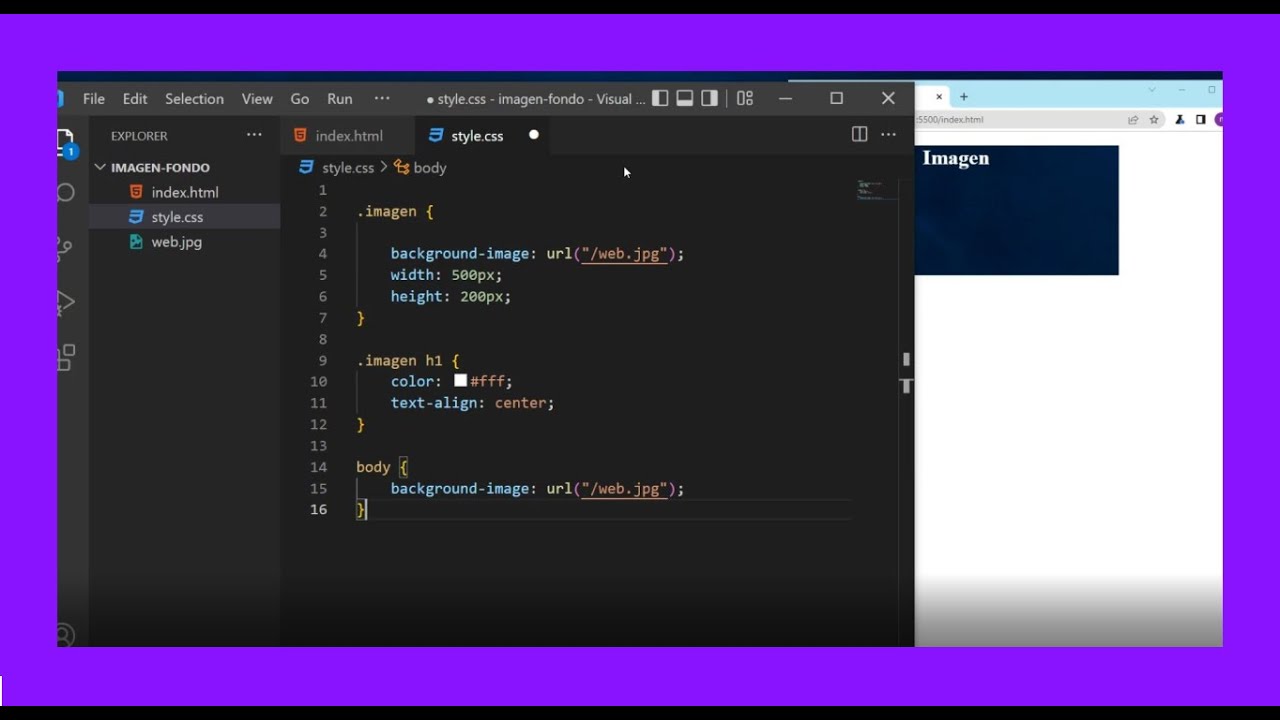This screenshot has width=1280, height=720.
Task: Share this page from browser address bar
Action: pos(1133,119)
